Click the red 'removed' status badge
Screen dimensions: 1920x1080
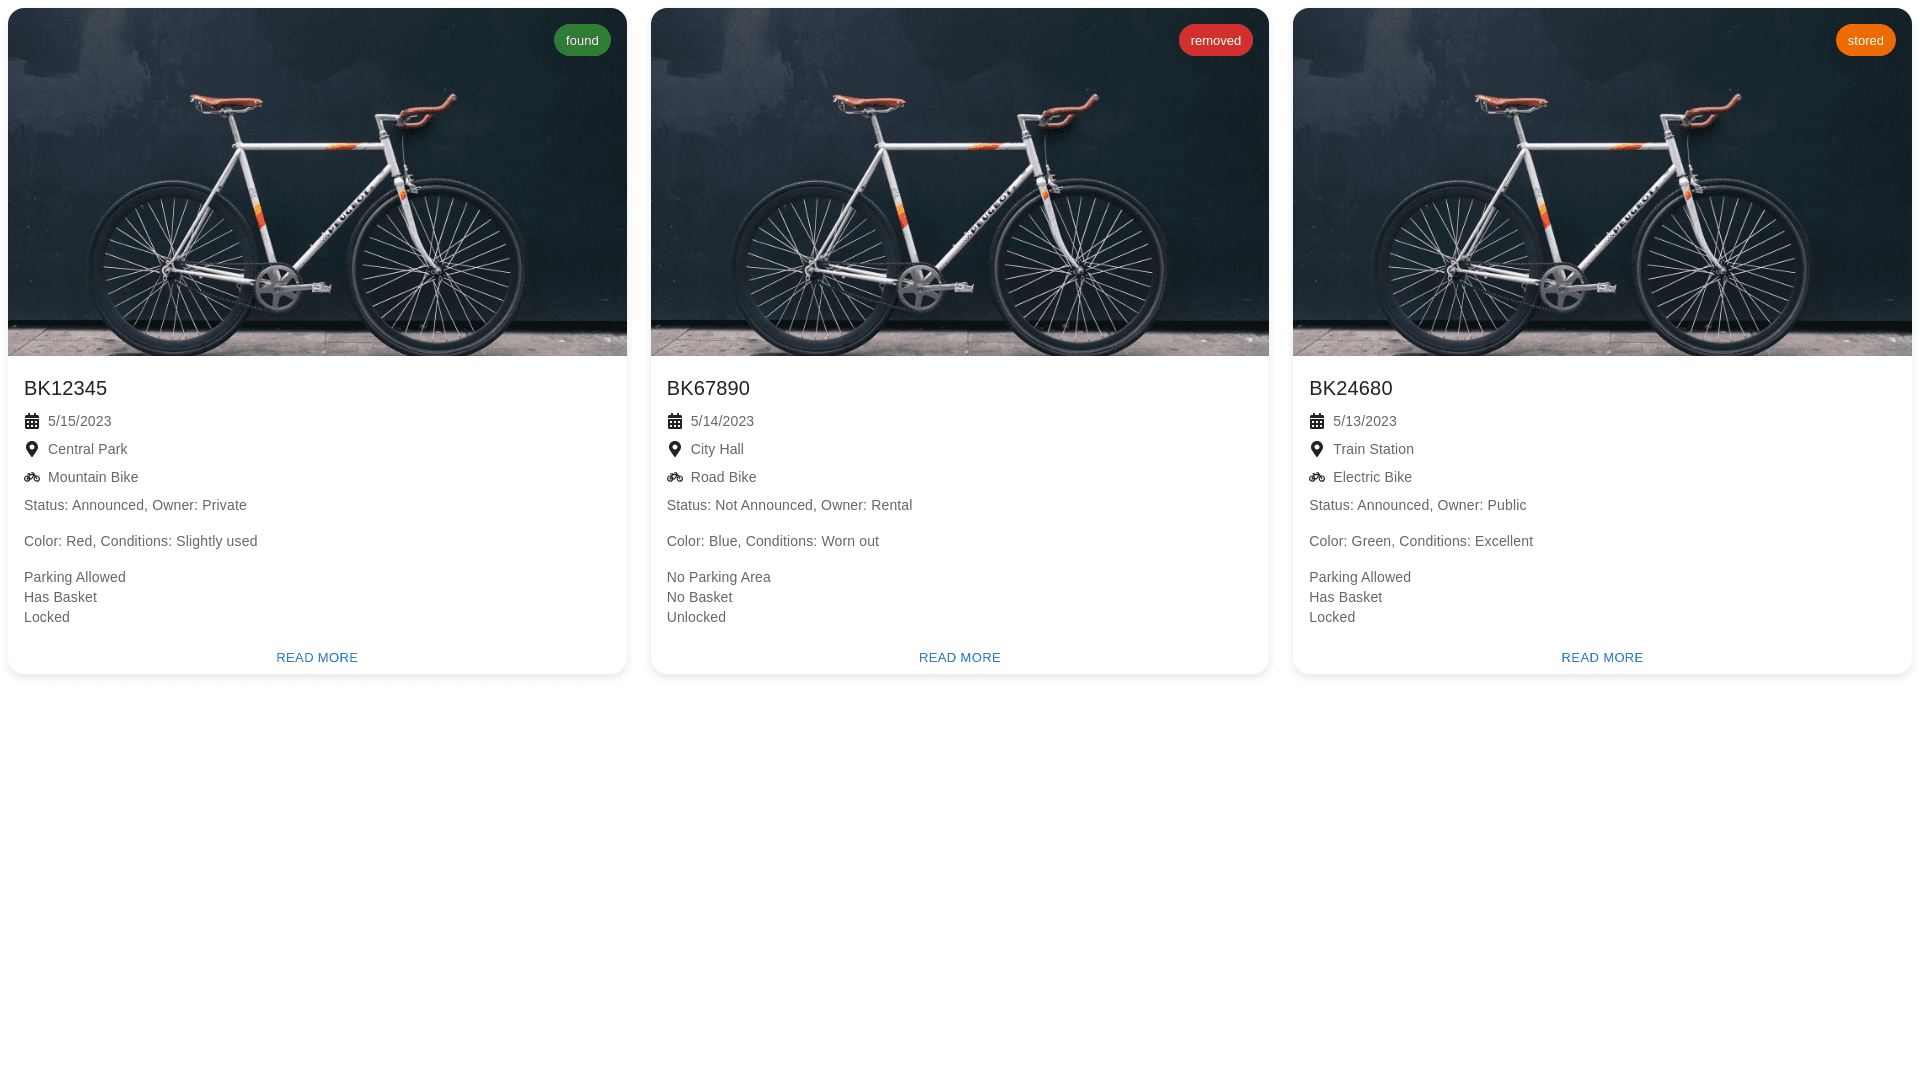pos(1216,40)
